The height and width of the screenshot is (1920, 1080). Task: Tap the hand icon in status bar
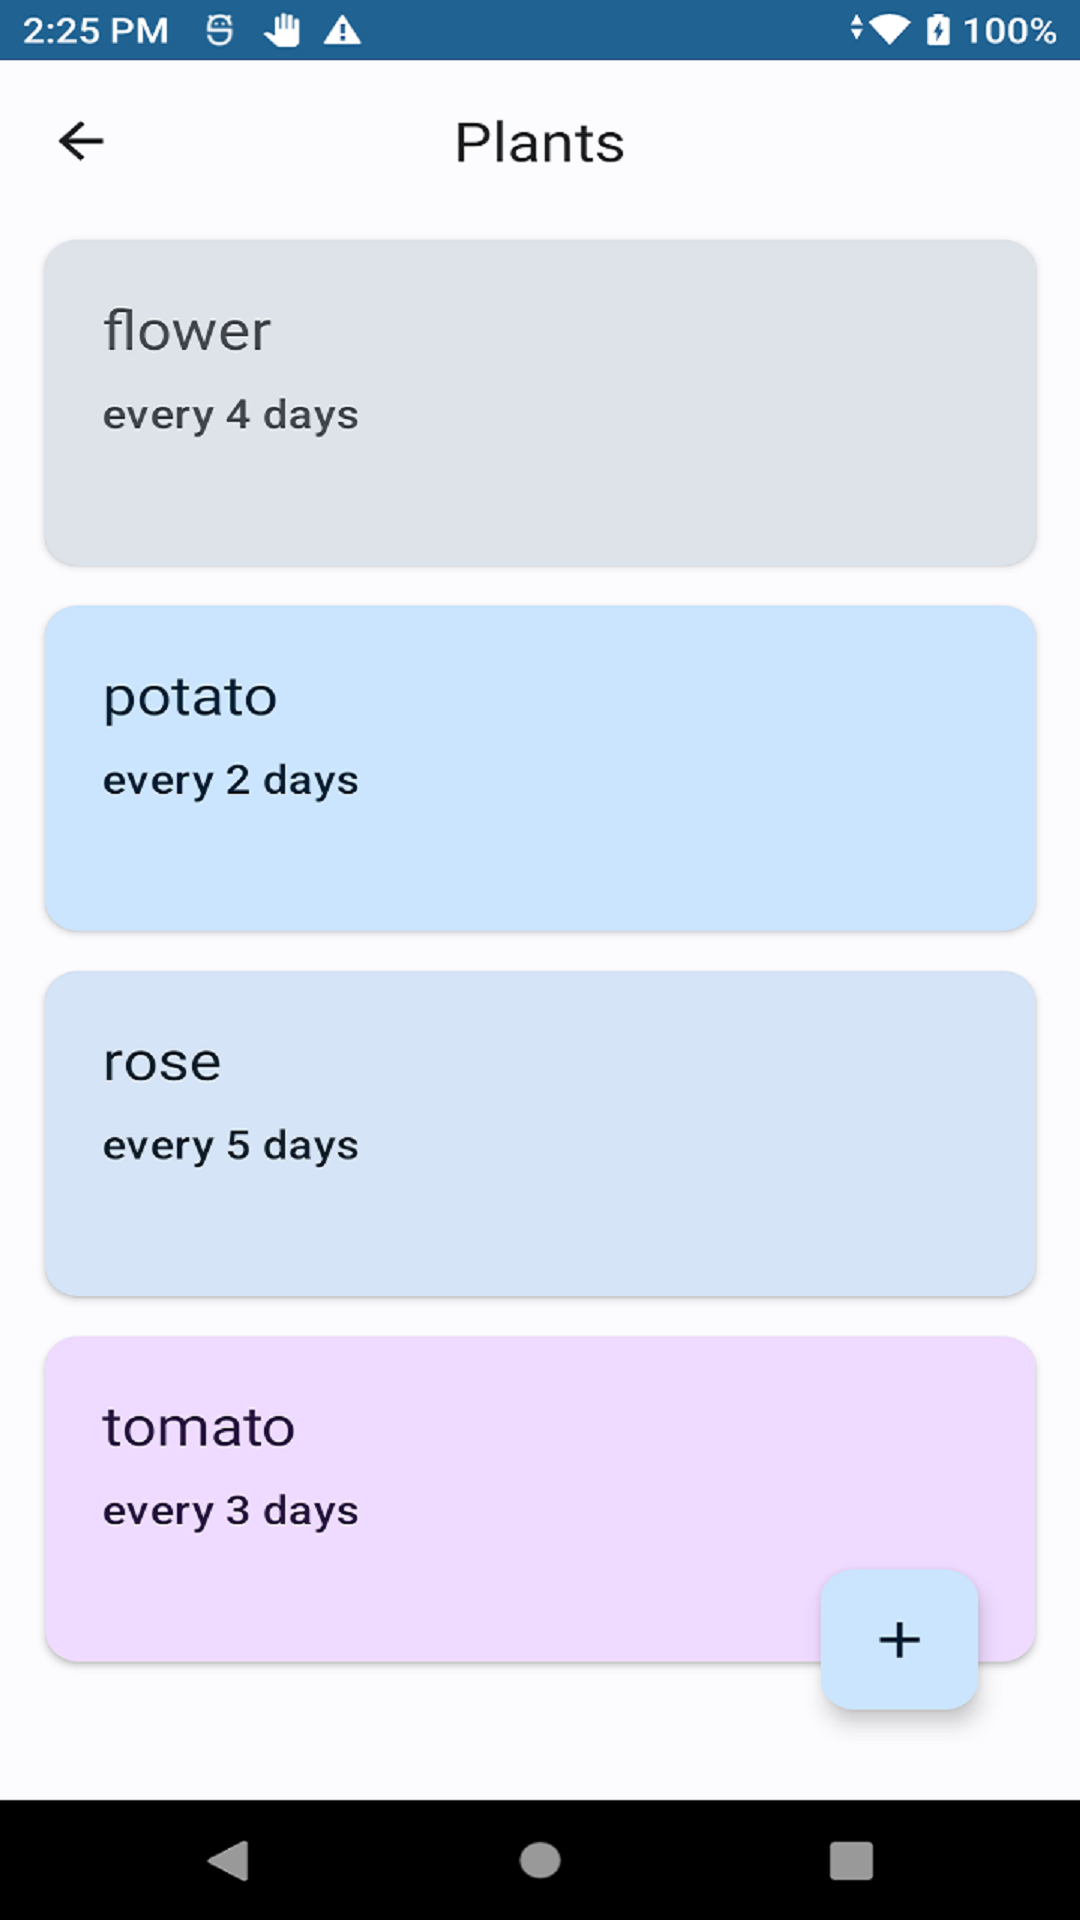pos(282,31)
